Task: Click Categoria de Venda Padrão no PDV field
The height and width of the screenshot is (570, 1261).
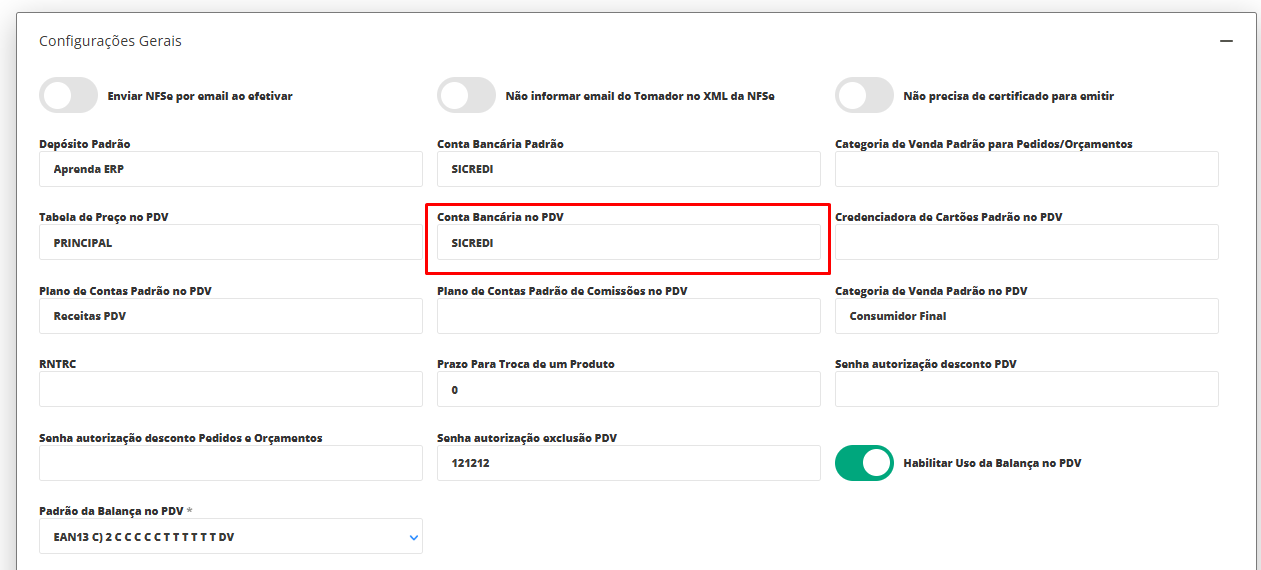Action: coord(1026,316)
